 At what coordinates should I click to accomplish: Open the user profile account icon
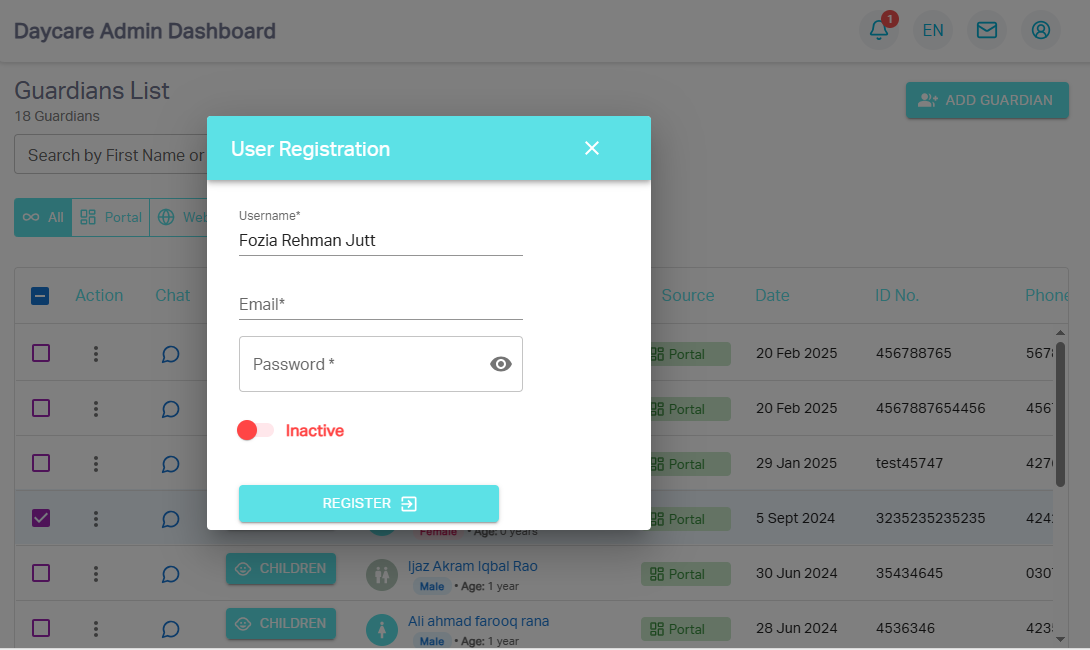[x=1040, y=30]
